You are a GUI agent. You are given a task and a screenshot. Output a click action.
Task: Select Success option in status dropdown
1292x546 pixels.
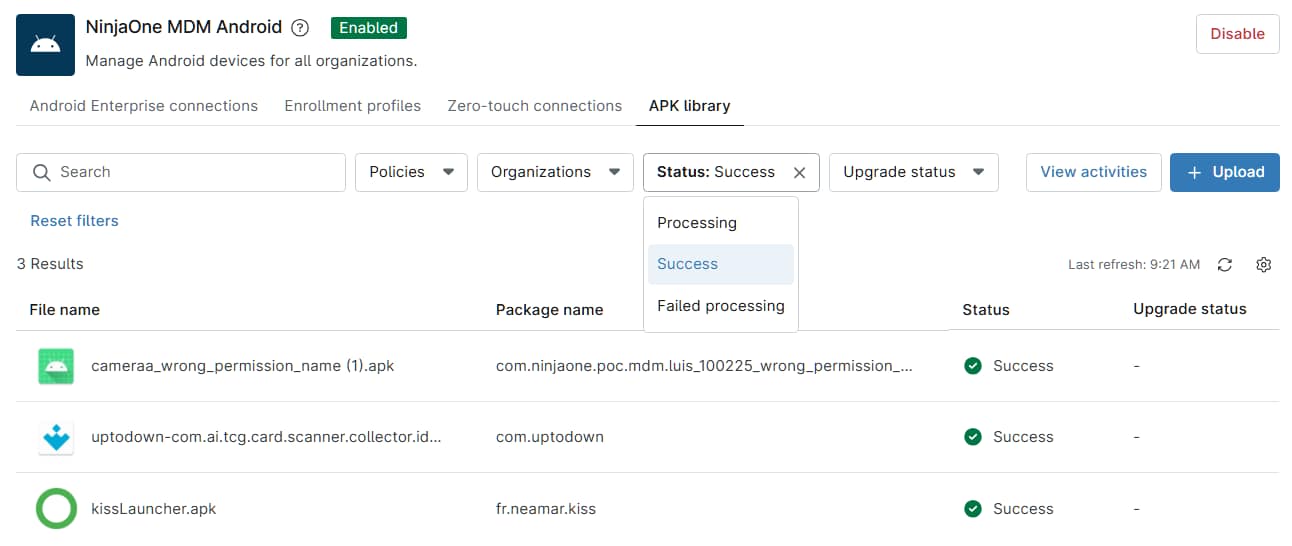pos(721,264)
